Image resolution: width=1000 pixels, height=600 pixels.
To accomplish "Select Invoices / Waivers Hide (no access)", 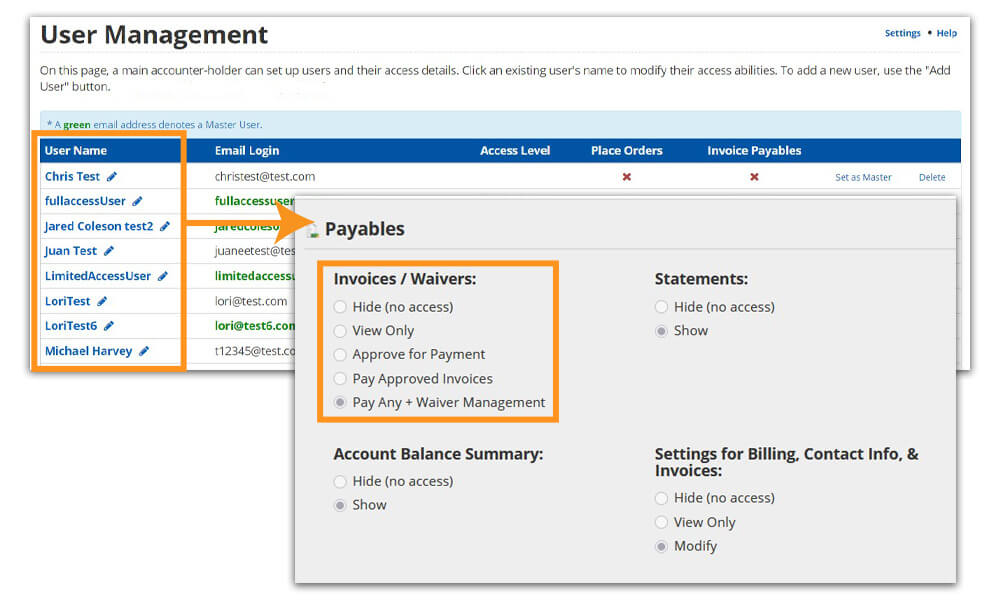I will click(340, 307).
